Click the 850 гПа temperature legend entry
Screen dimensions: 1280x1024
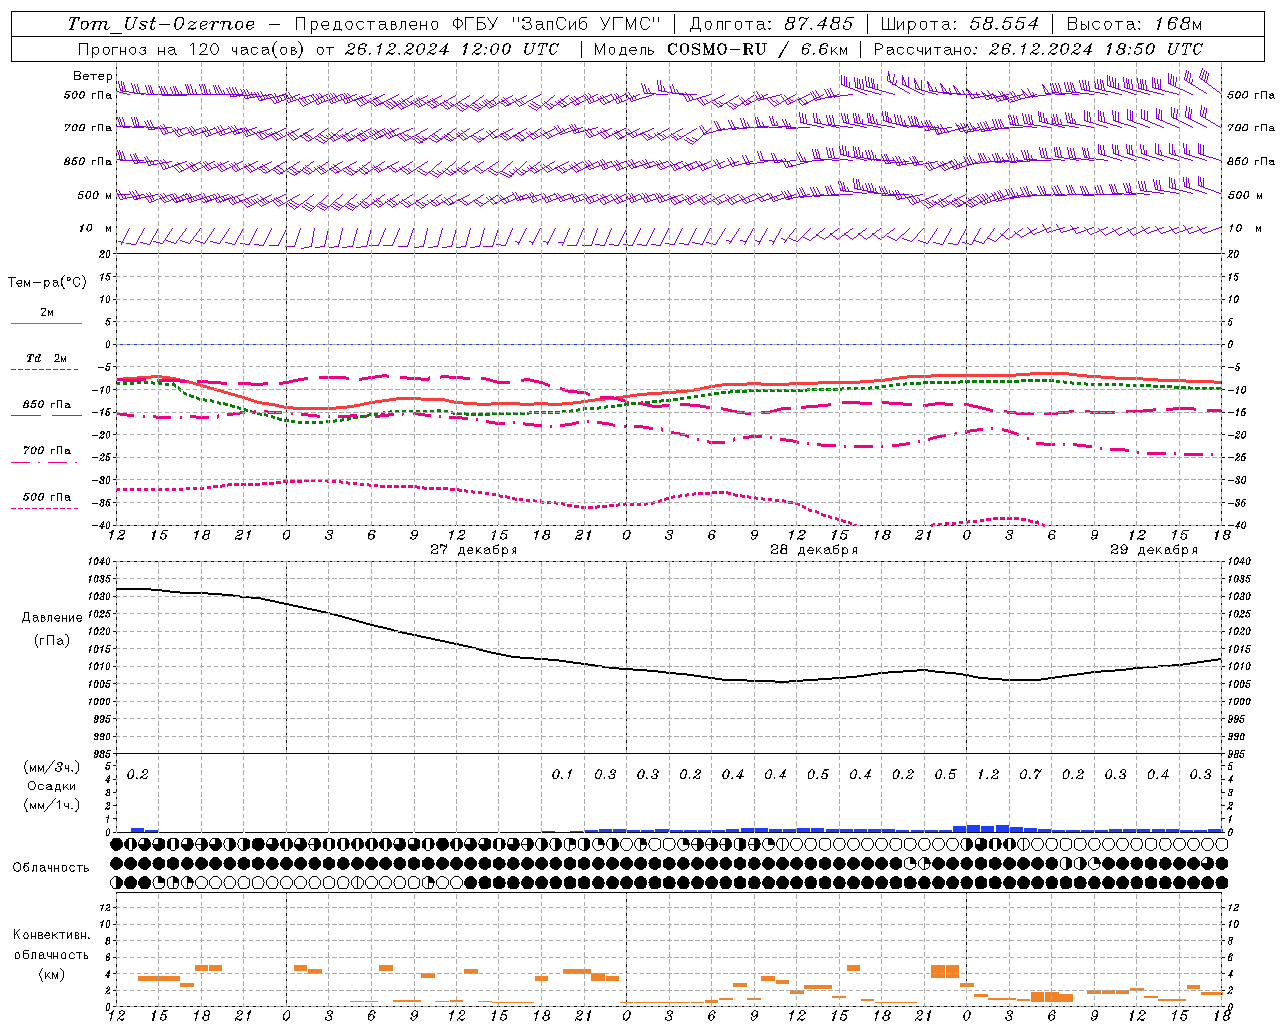pyautogui.click(x=47, y=405)
